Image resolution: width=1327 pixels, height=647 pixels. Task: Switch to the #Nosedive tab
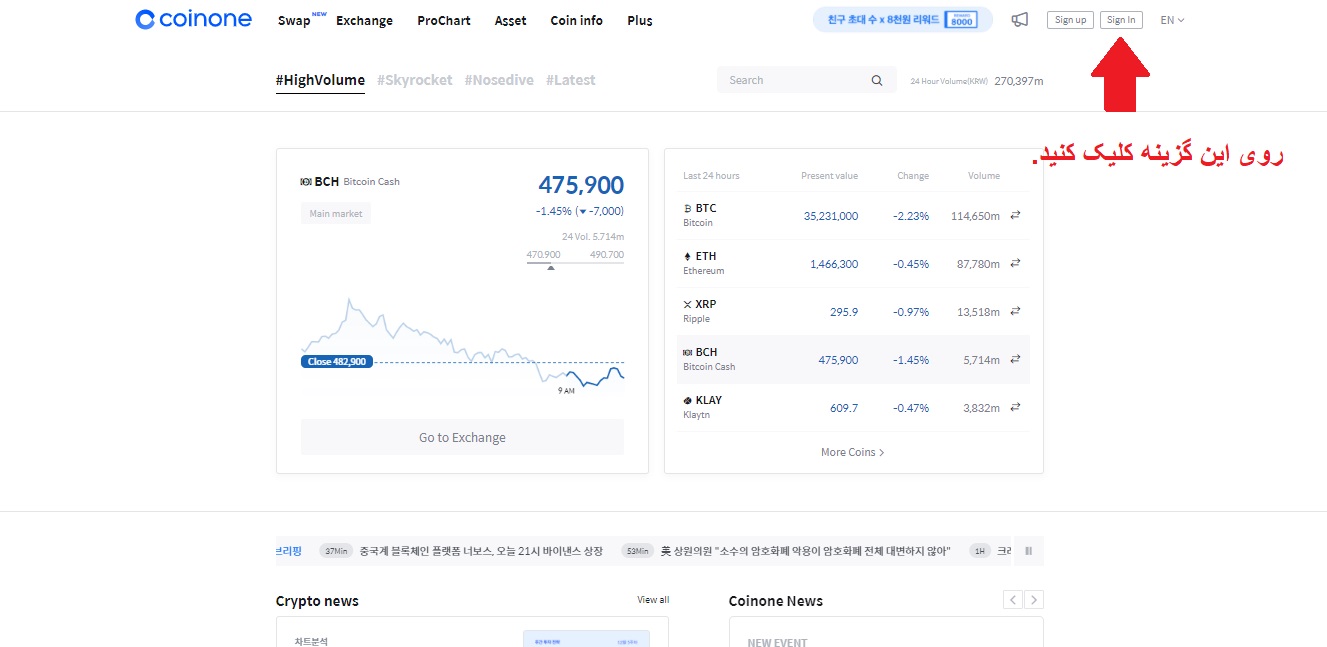499,80
